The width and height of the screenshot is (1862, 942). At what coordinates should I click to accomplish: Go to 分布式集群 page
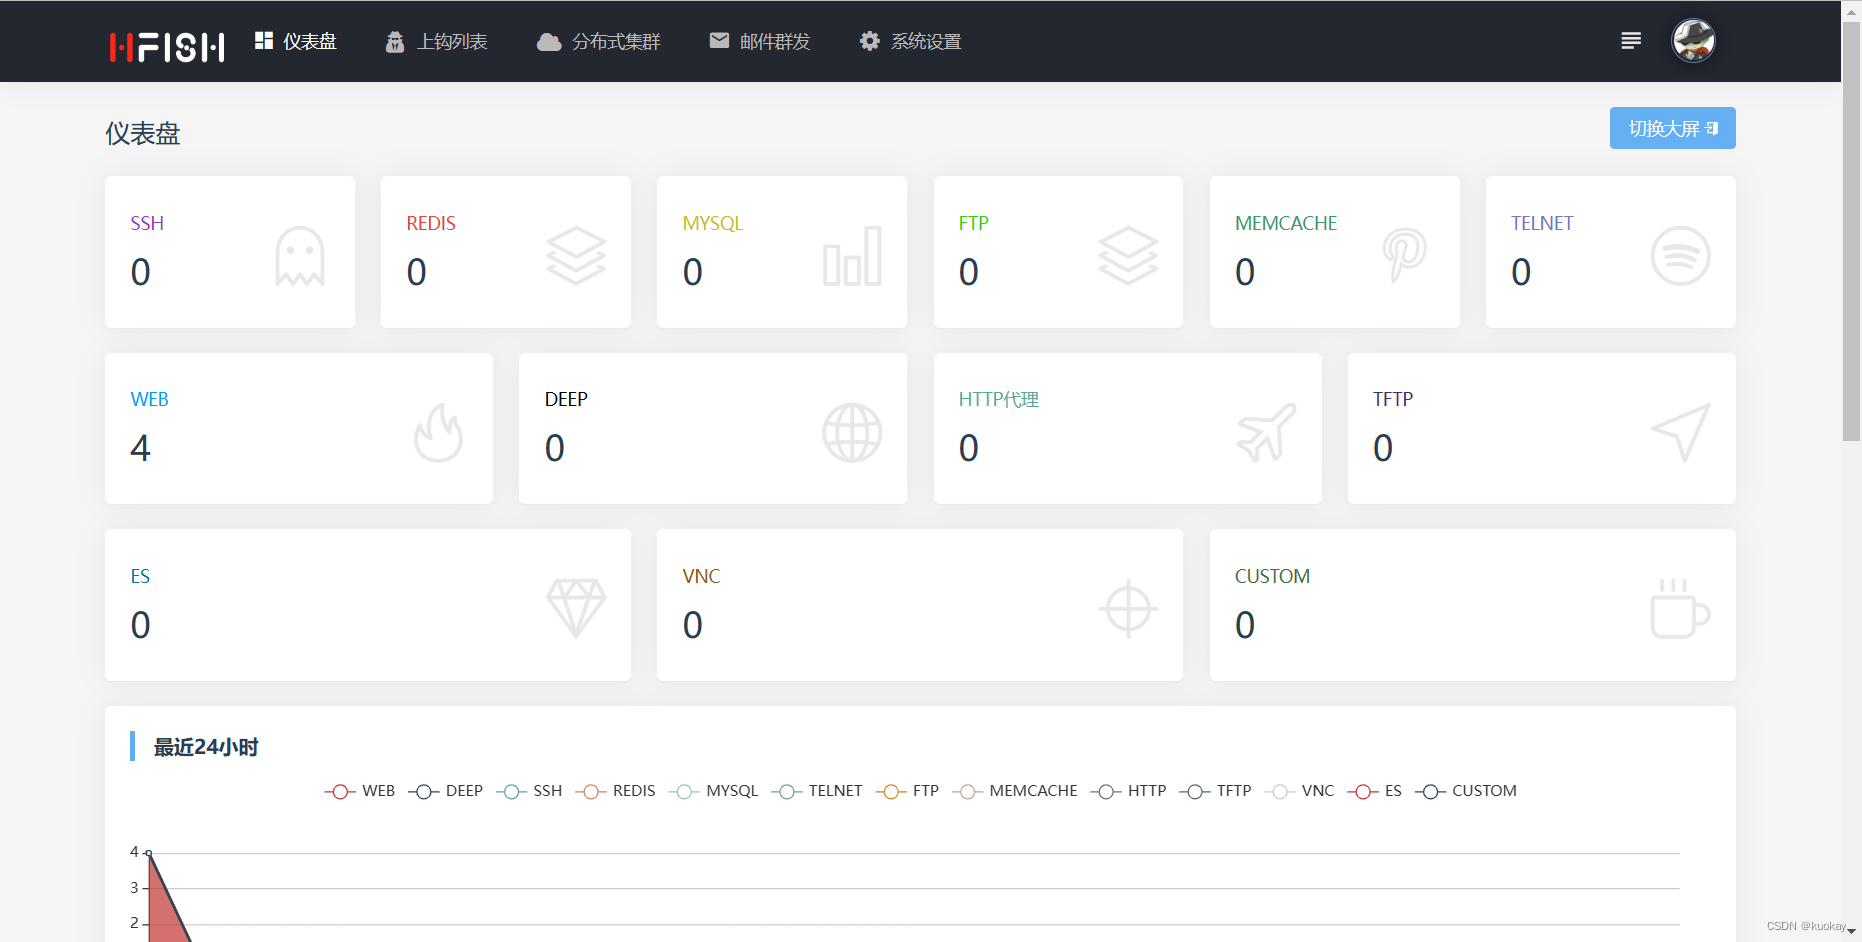point(599,41)
